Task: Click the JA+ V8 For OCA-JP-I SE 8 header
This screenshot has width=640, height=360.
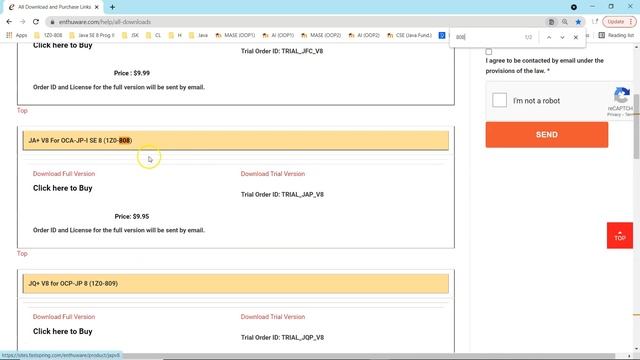Action: pyautogui.click(x=236, y=140)
